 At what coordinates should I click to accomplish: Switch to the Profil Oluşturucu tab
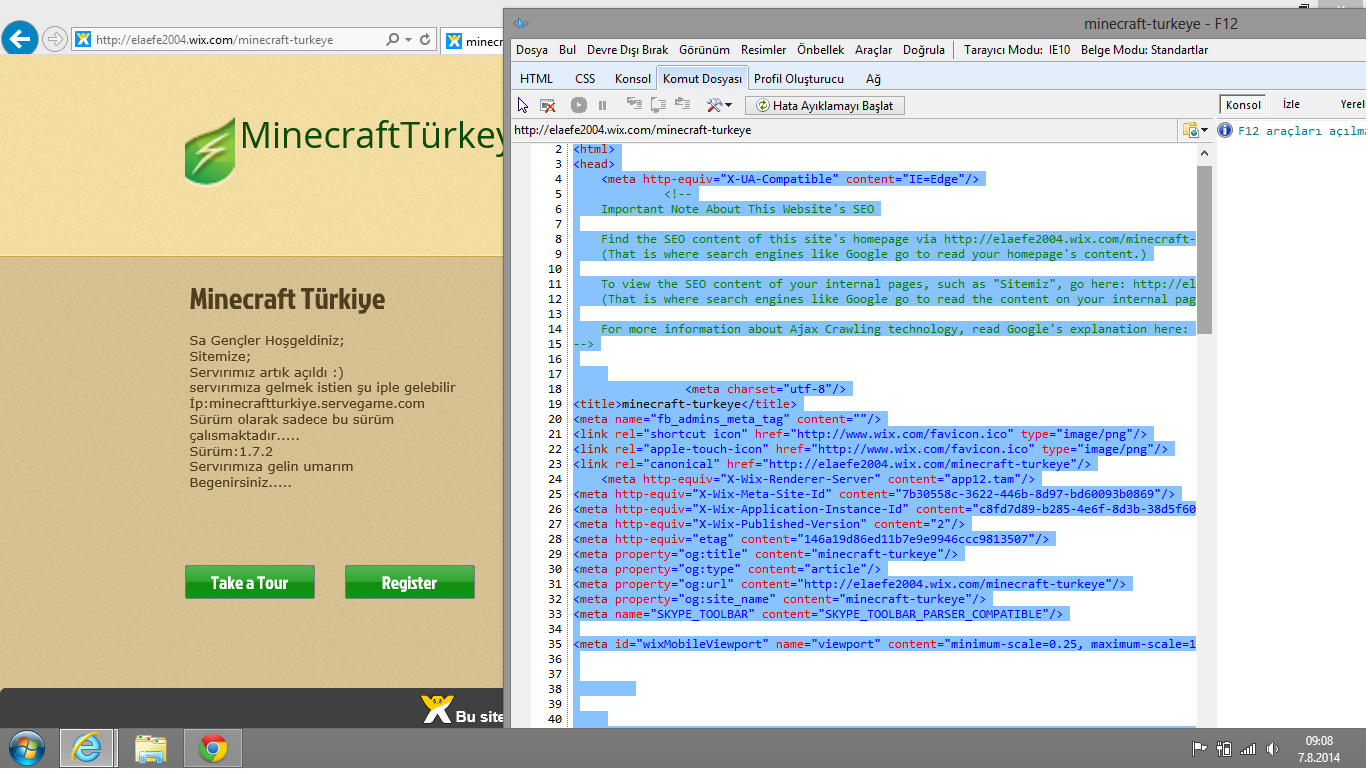pyautogui.click(x=799, y=79)
